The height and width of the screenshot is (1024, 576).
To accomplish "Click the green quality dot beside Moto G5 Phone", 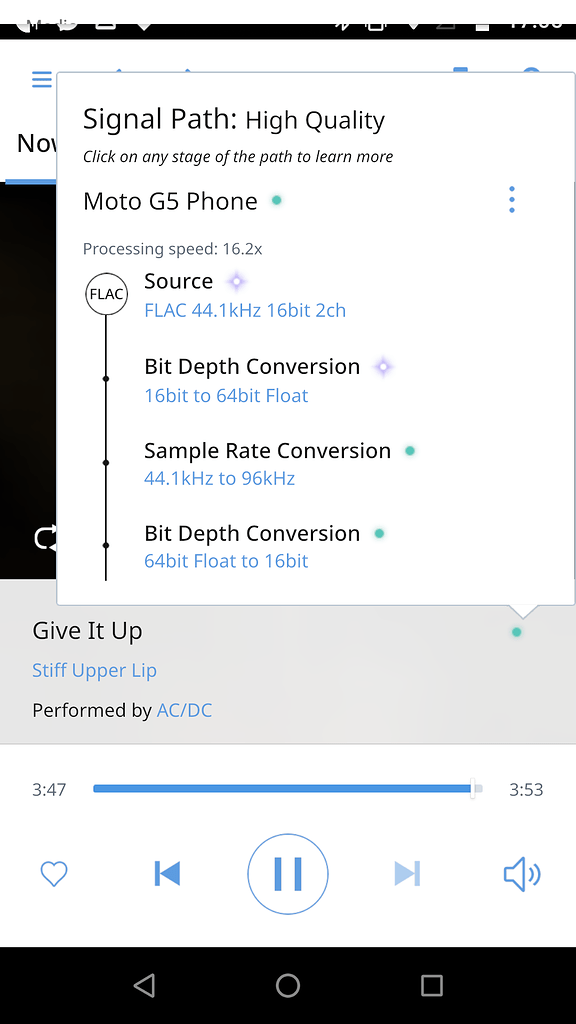I will [x=276, y=200].
